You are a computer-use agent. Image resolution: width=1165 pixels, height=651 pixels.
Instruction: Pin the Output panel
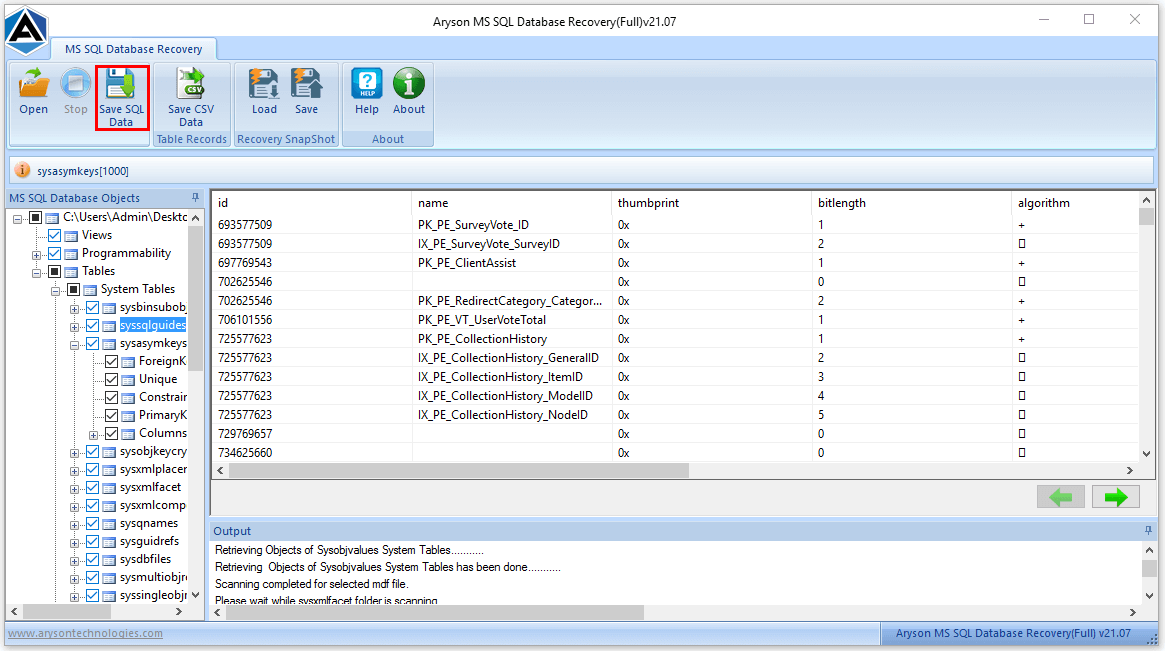pyautogui.click(x=1148, y=531)
